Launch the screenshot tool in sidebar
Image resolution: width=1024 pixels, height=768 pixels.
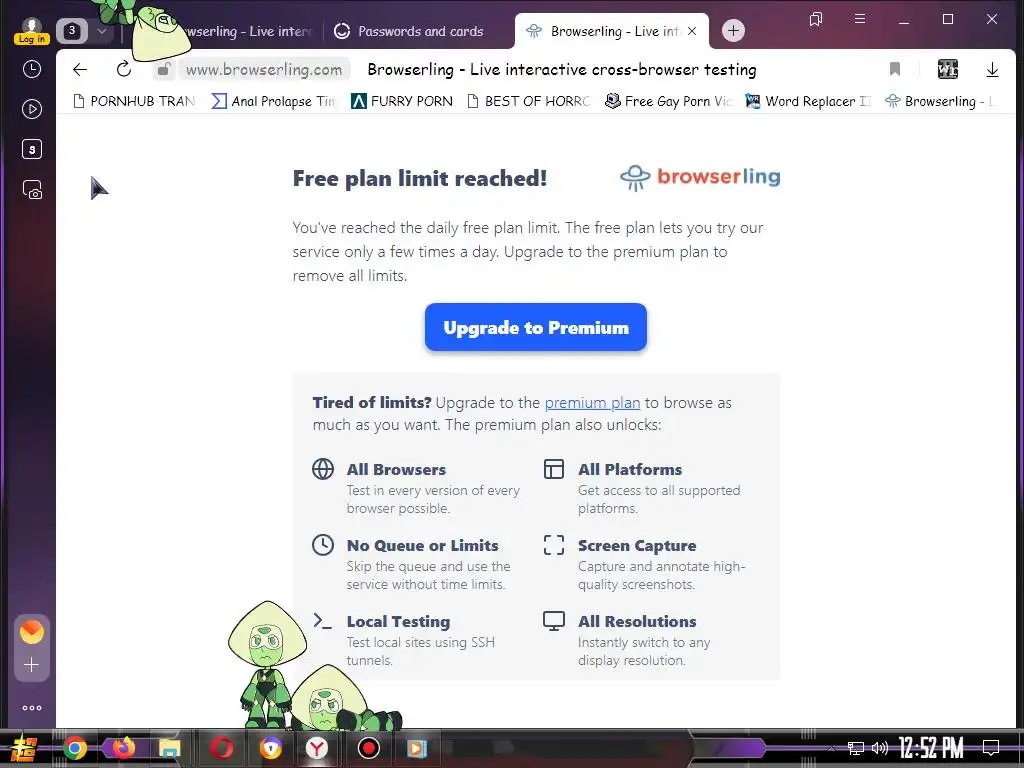pos(32,190)
